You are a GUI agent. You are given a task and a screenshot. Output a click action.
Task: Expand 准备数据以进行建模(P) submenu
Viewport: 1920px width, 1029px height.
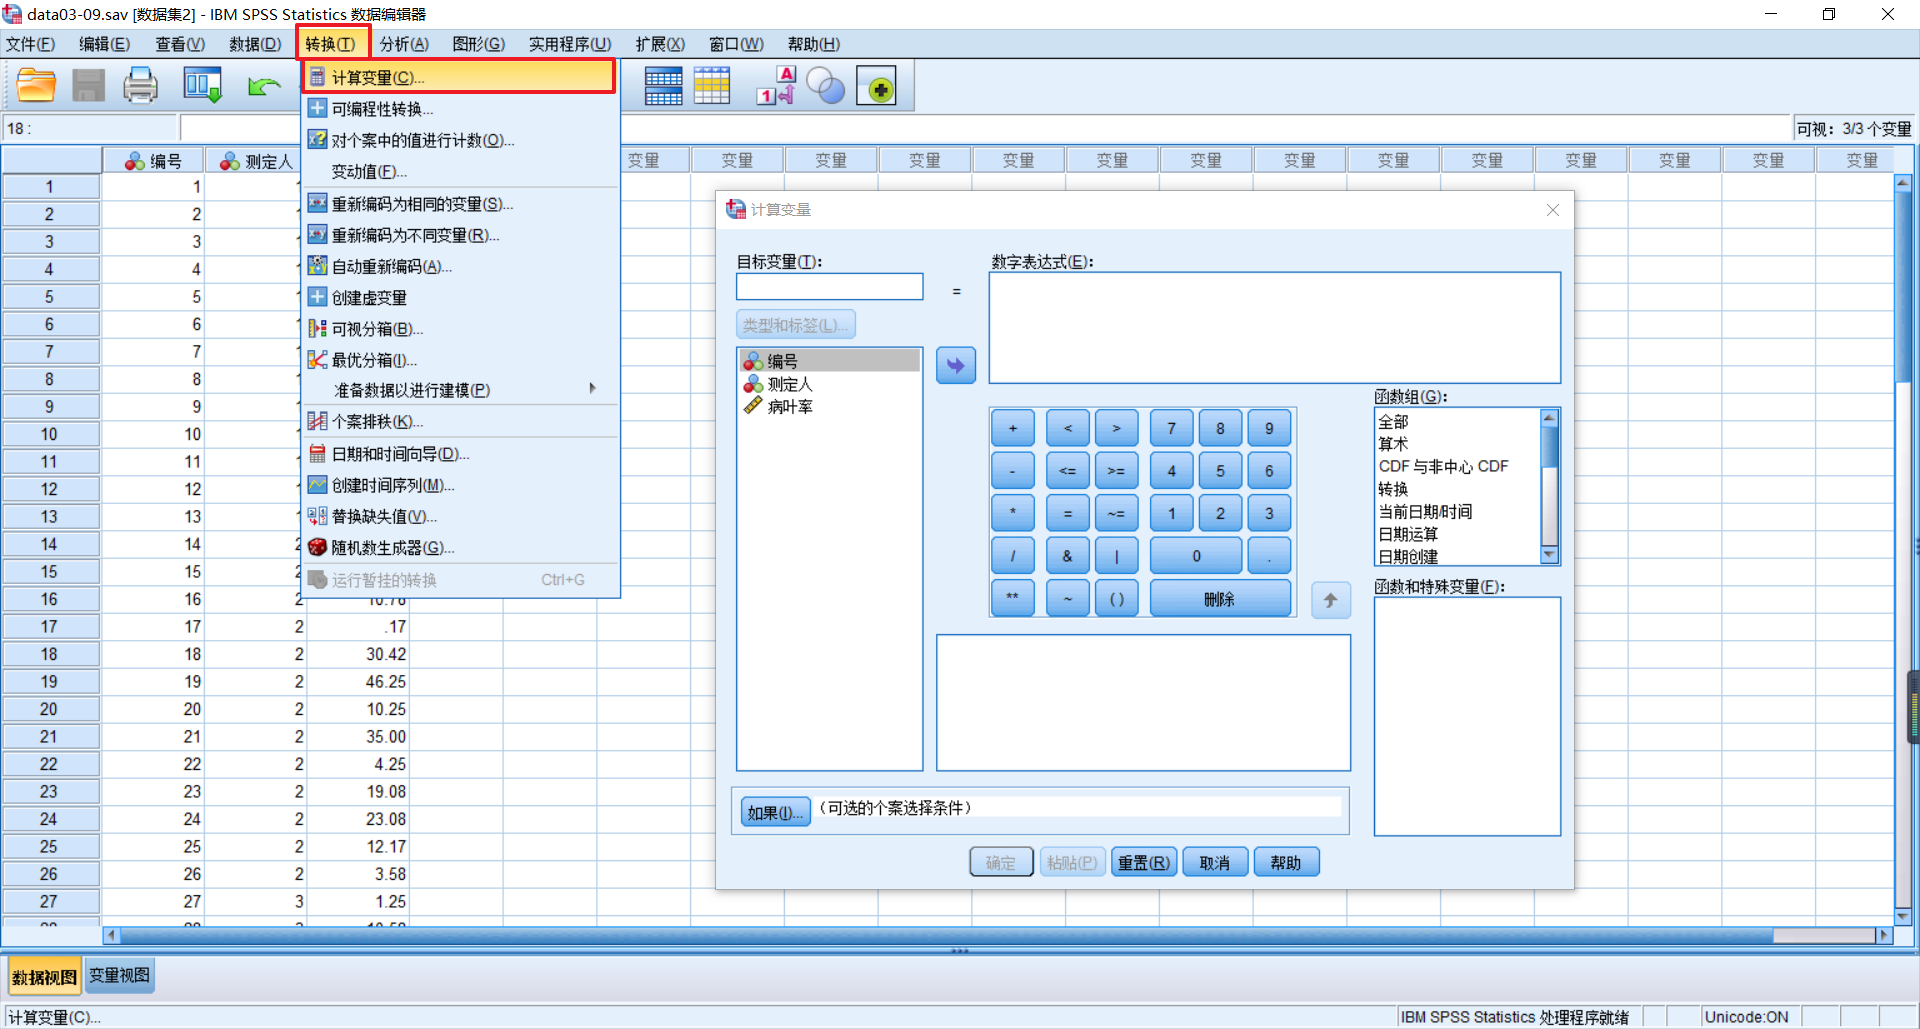(x=461, y=390)
